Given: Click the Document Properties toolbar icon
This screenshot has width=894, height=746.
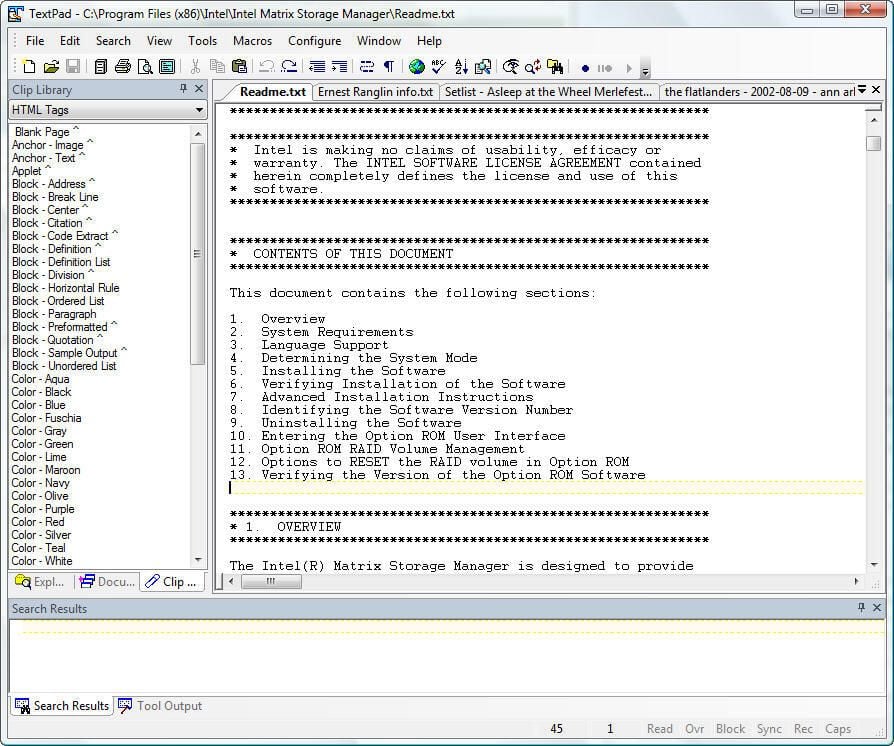Looking at the screenshot, I should coord(167,67).
